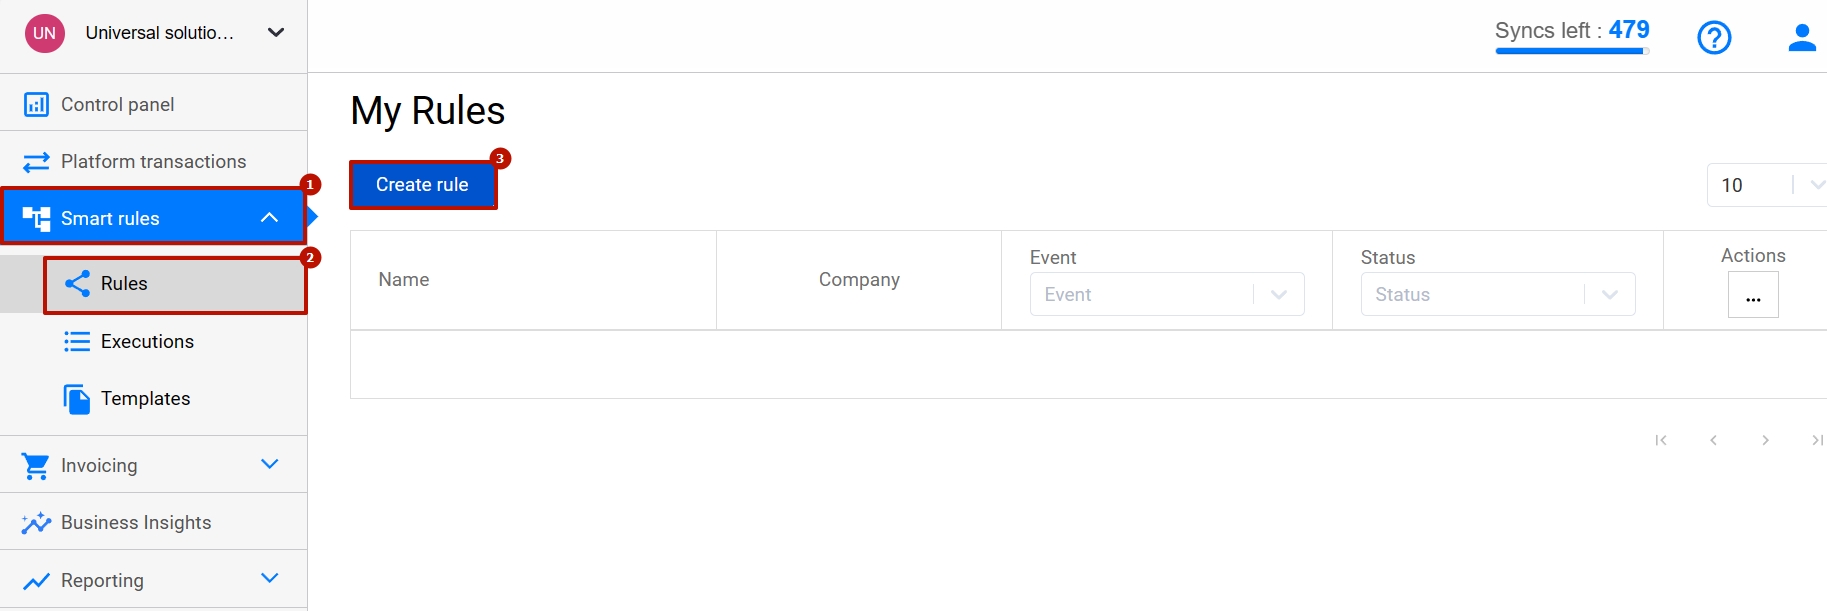1827x611 pixels.
Task: Click the Invoicing cart icon
Action: click(34, 464)
